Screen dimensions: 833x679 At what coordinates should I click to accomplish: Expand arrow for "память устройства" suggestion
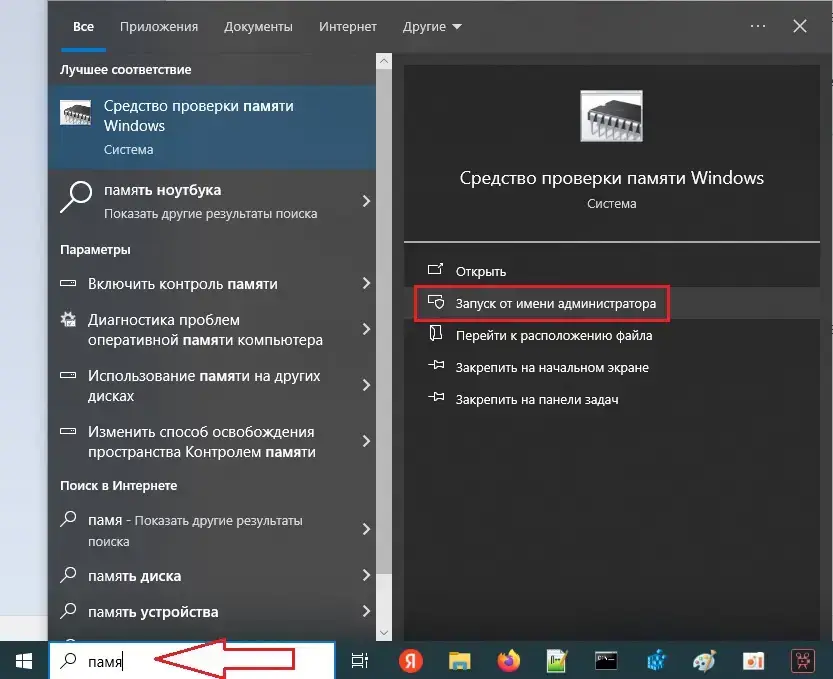366,611
